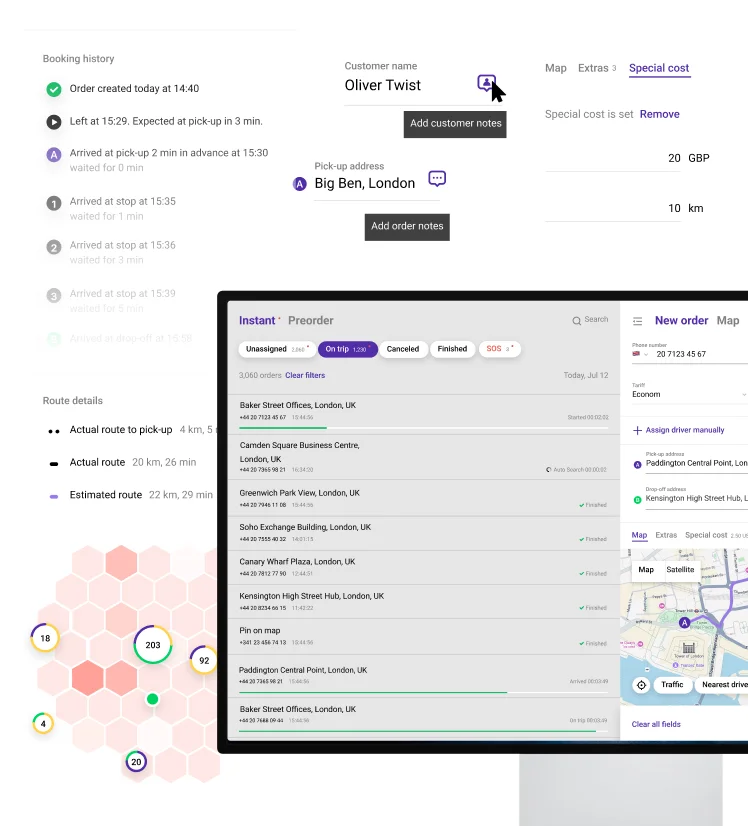Select the Satellite map view option

pos(680,569)
